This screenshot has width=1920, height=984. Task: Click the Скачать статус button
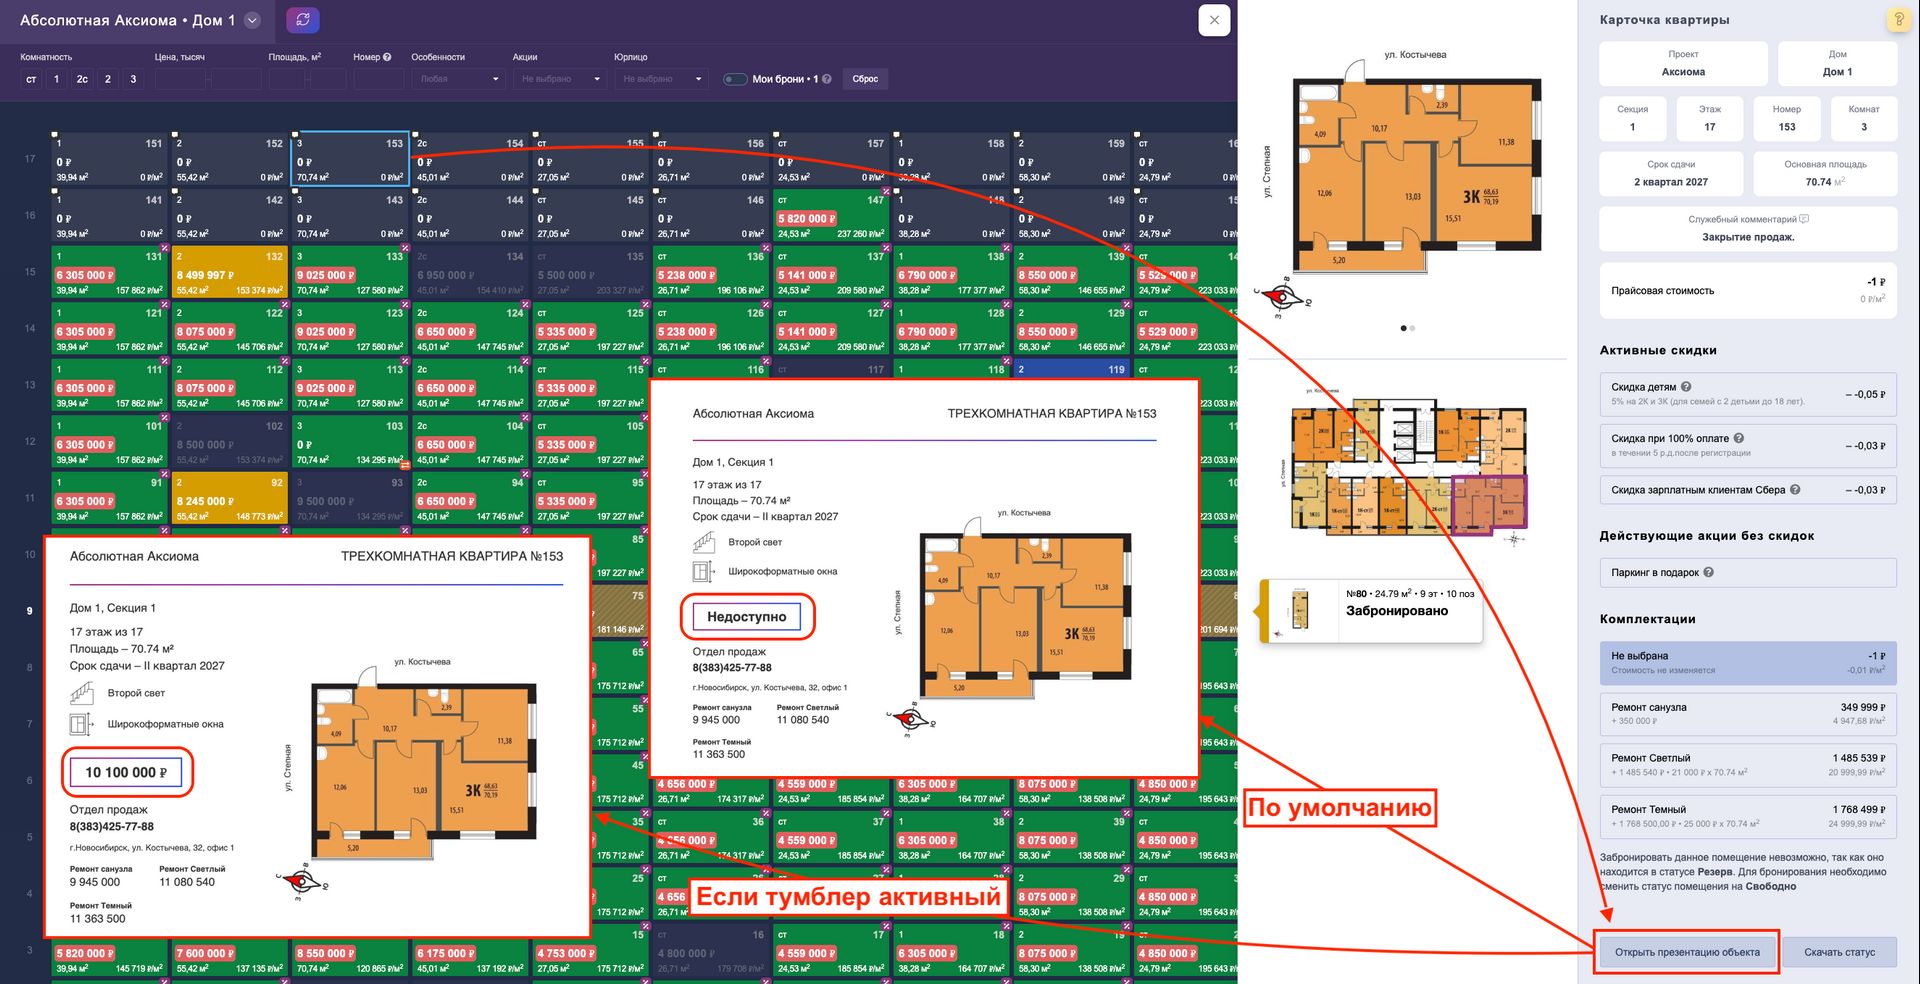[x=1839, y=952]
